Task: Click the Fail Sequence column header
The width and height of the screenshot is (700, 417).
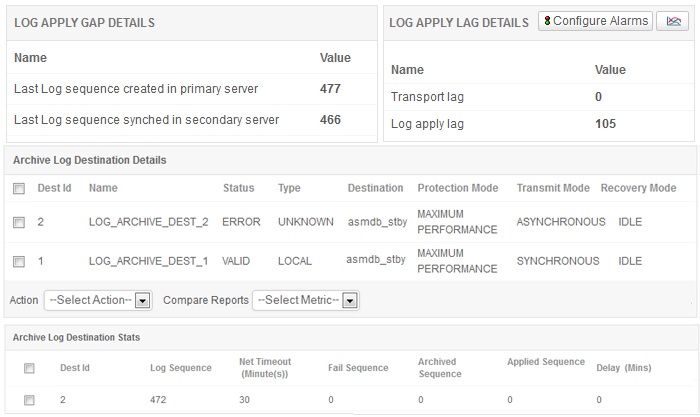Action: click(x=358, y=368)
